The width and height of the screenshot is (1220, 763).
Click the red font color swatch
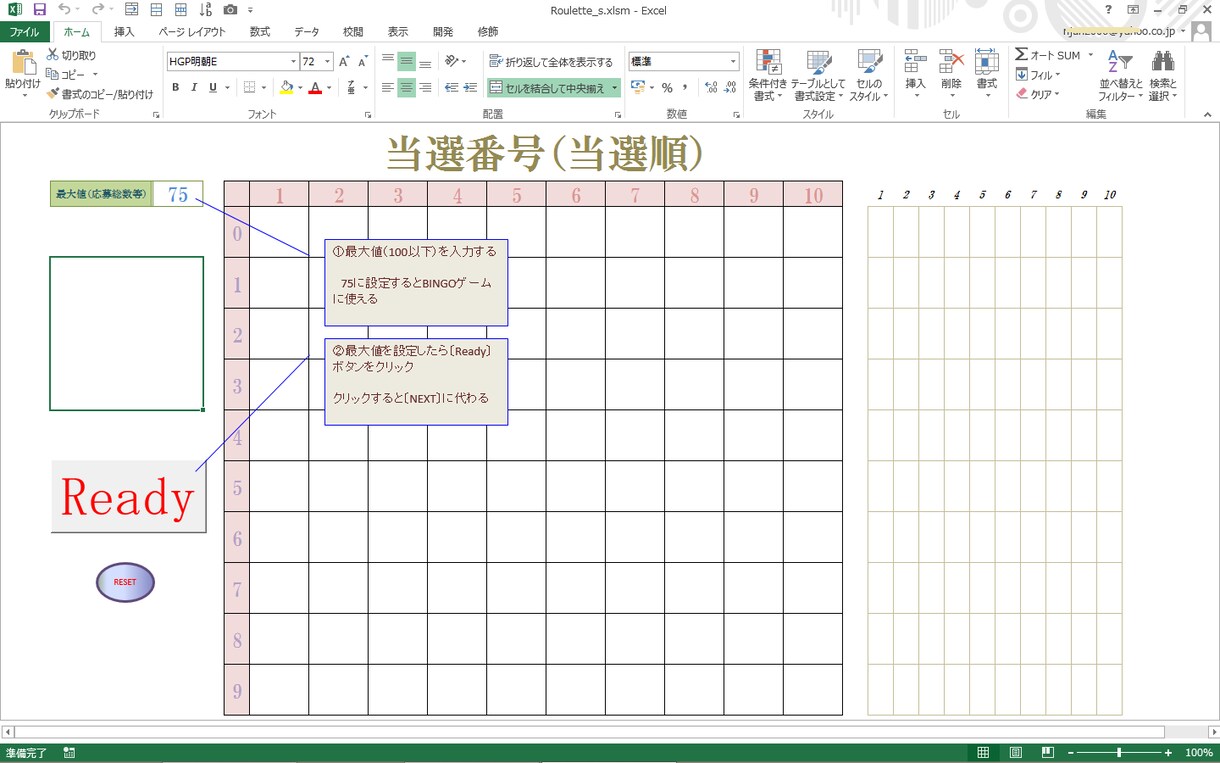pos(315,88)
